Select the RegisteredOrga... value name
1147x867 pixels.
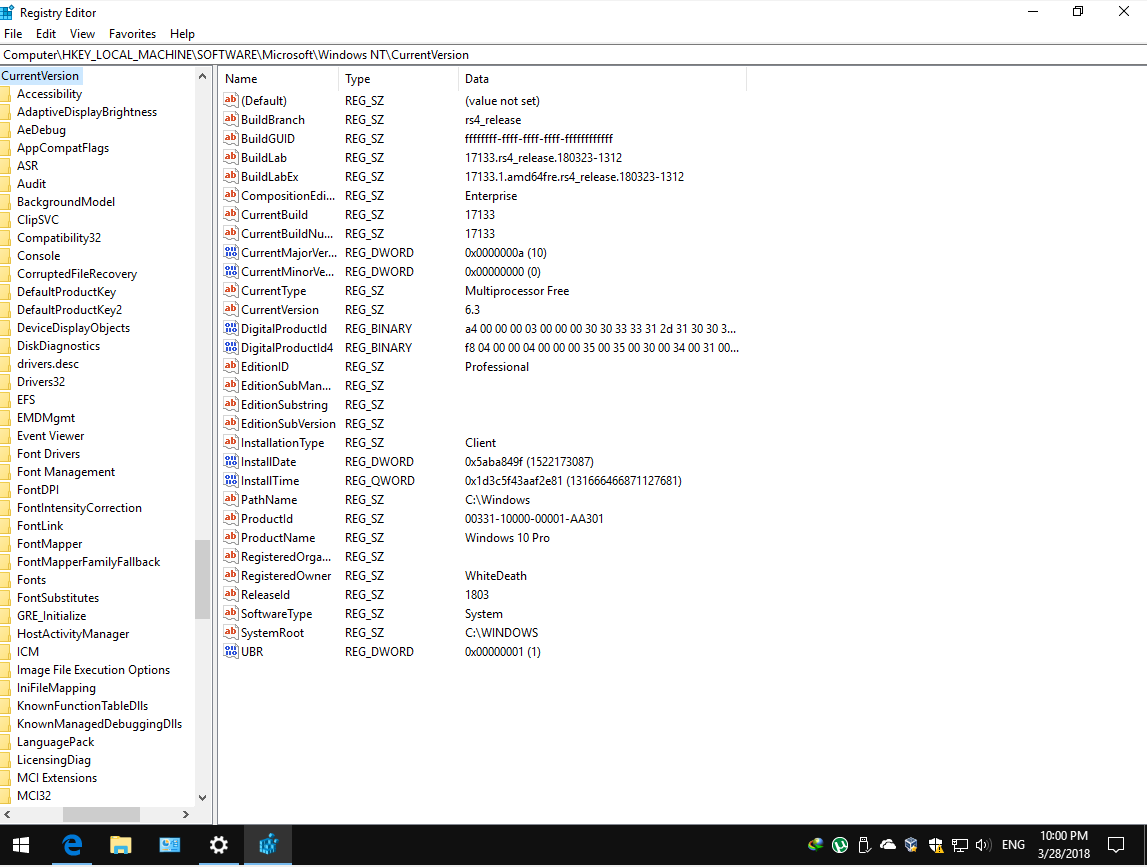point(286,557)
